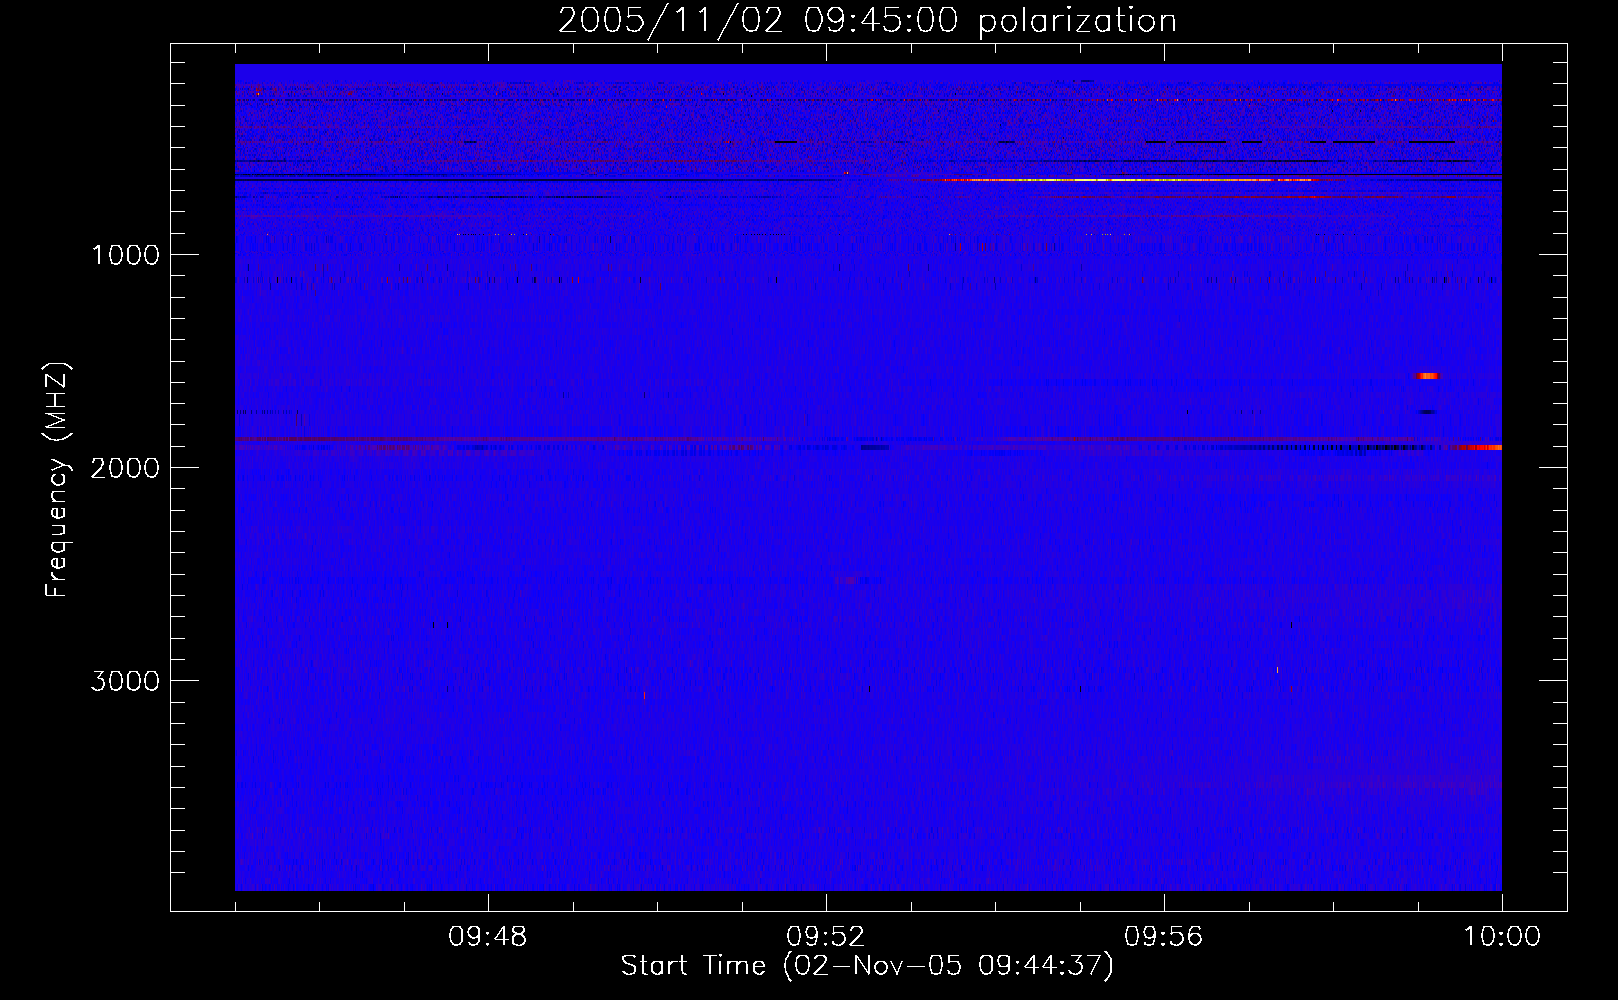Click the 'Start Time (02-Nov-05 09:44:37)' label
Image resolution: width=1618 pixels, height=1000 pixels.
[867, 966]
